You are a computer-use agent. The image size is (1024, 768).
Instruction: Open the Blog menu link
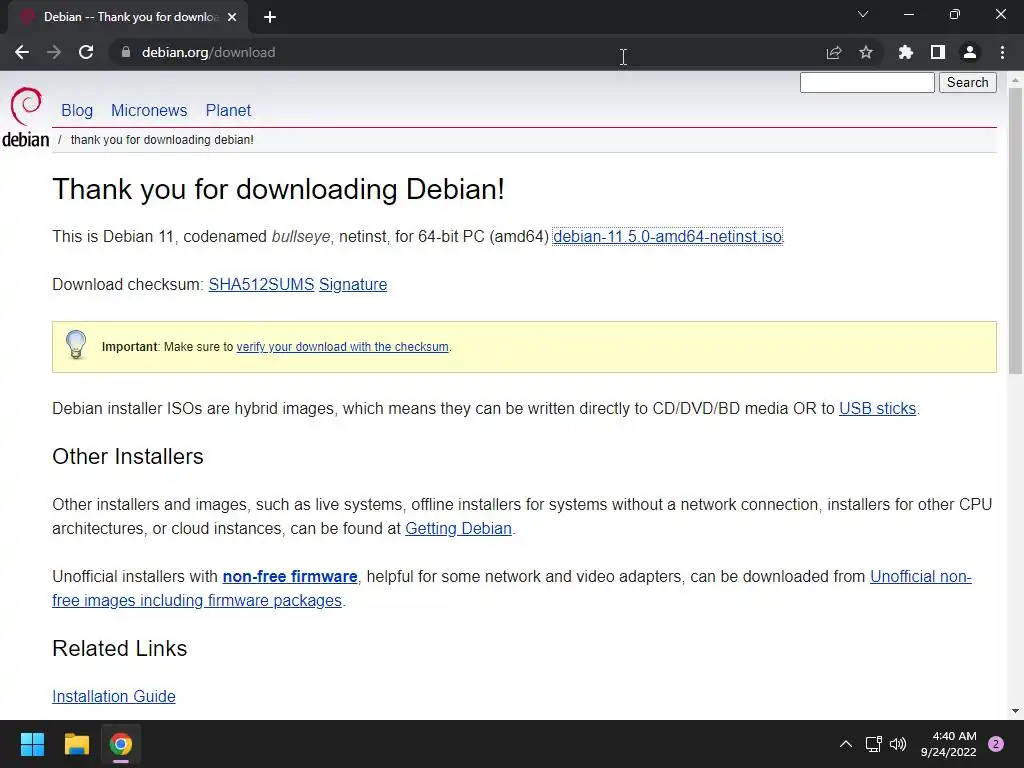[77, 110]
